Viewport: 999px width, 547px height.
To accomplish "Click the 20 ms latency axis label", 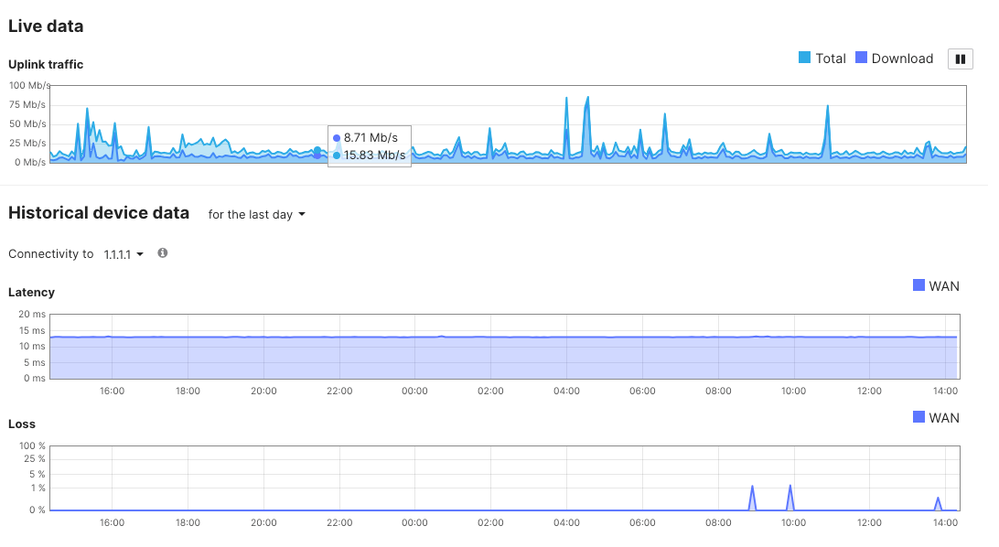I will click(32, 314).
